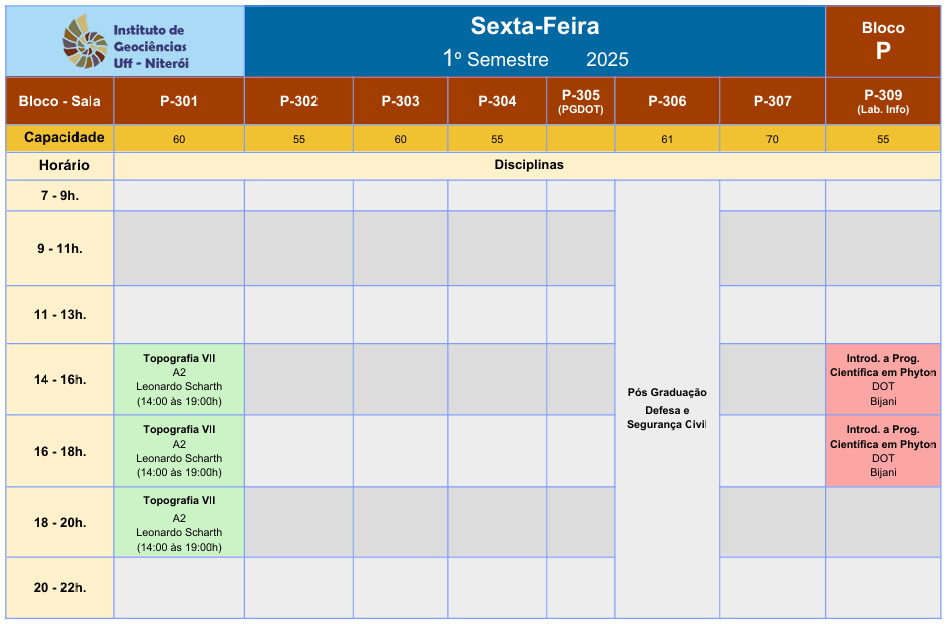Click the Instituto de Geociências shell logo
The width and height of the screenshot is (947, 624).
point(85,41)
